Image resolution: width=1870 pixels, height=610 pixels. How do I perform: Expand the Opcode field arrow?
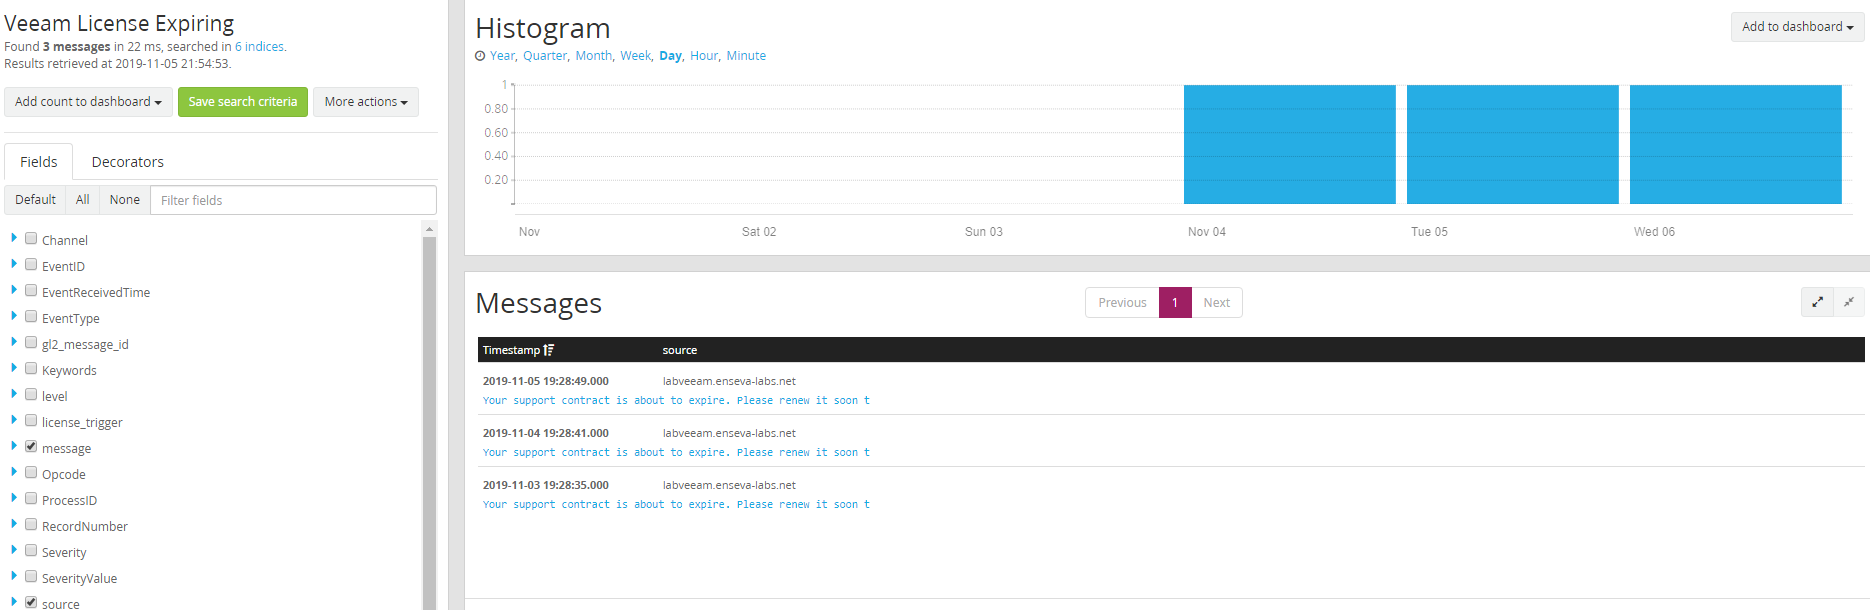[14, 472]
